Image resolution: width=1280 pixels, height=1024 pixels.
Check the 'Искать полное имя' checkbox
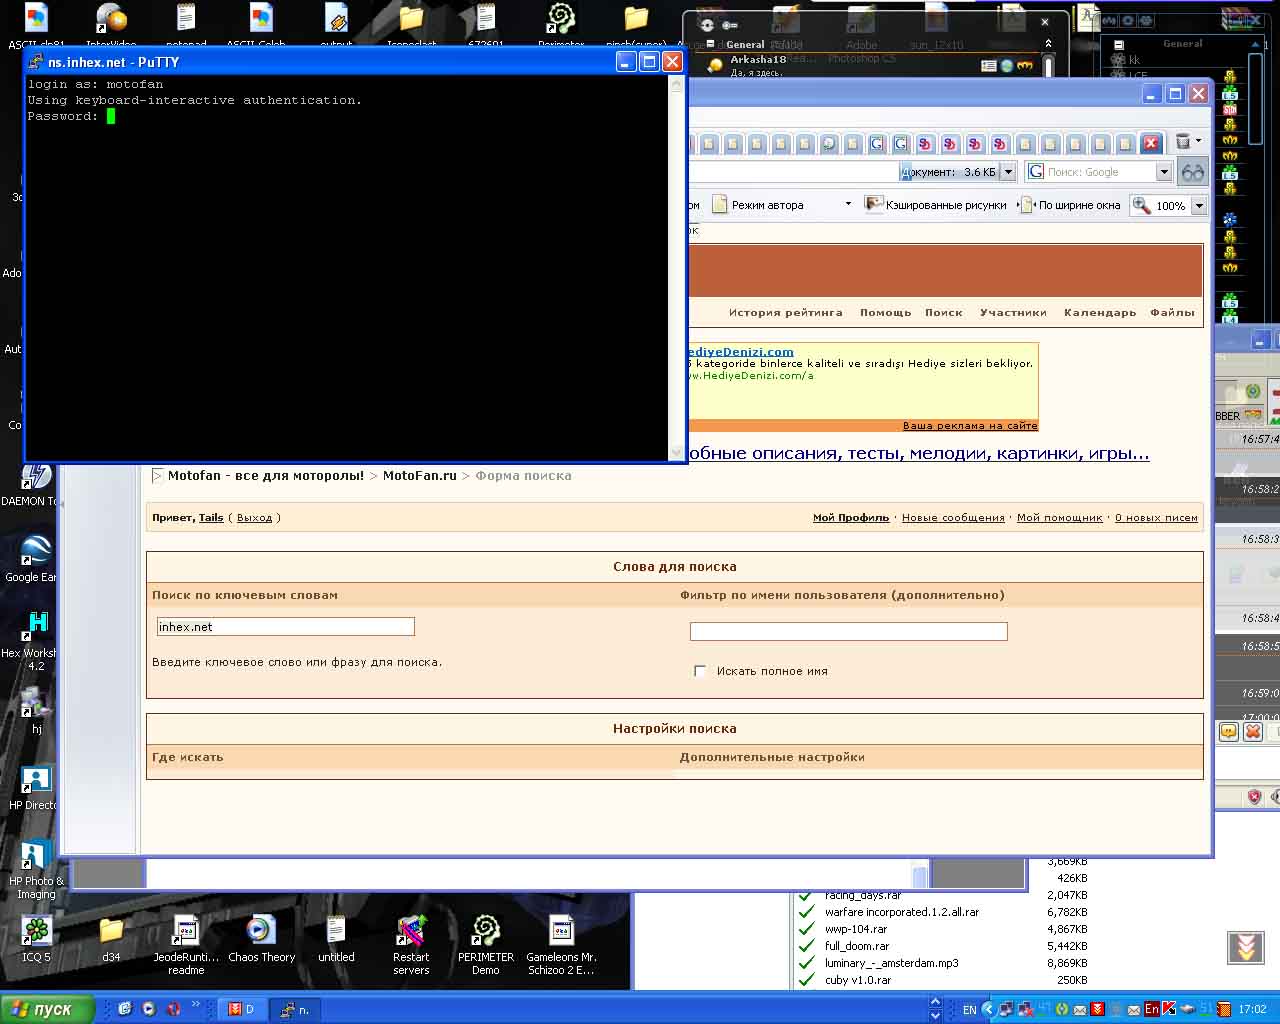point(700,671)
